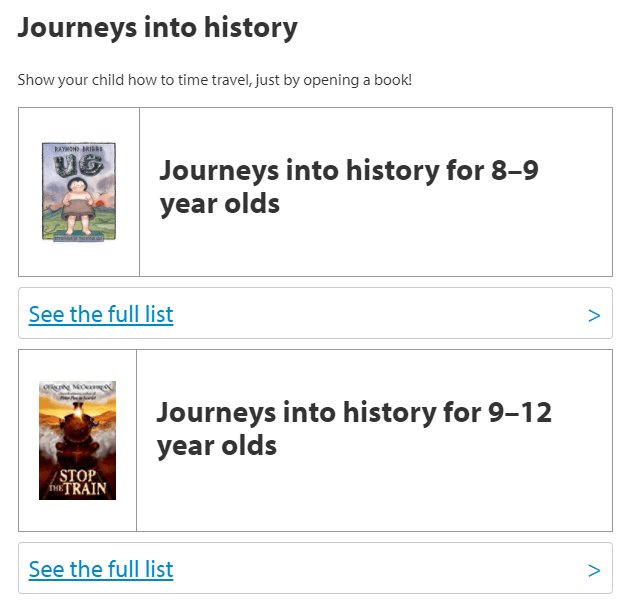Screen dimensions: 626x614
Task: Open 'See the full list' for 9–12 year olds
Action: [101, 569]
